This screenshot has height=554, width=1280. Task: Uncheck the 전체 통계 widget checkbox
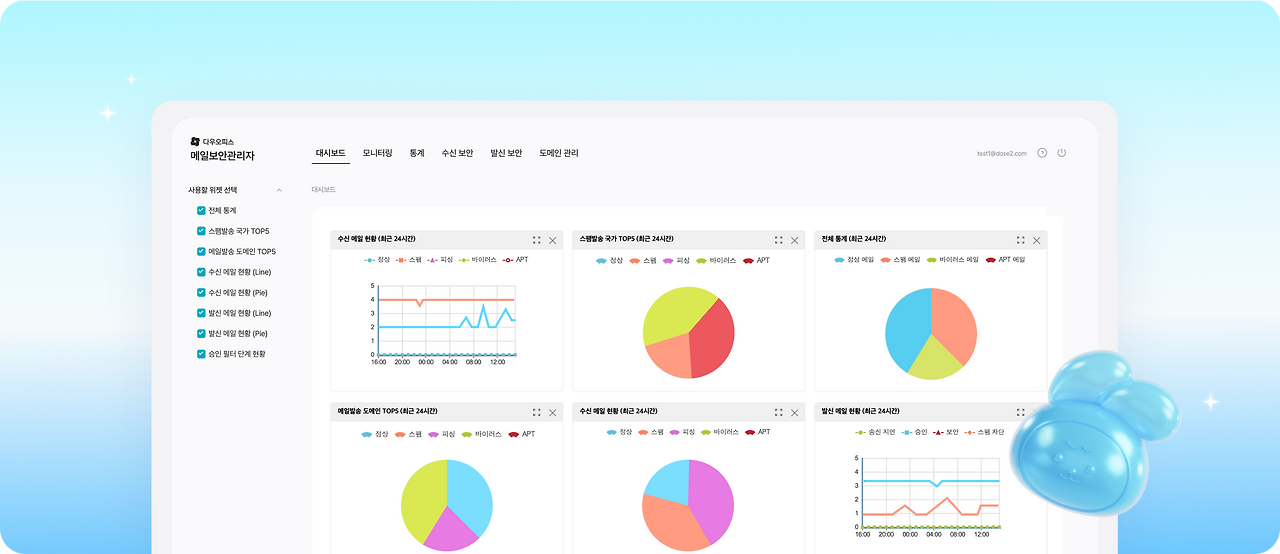(x=201, y=210)
